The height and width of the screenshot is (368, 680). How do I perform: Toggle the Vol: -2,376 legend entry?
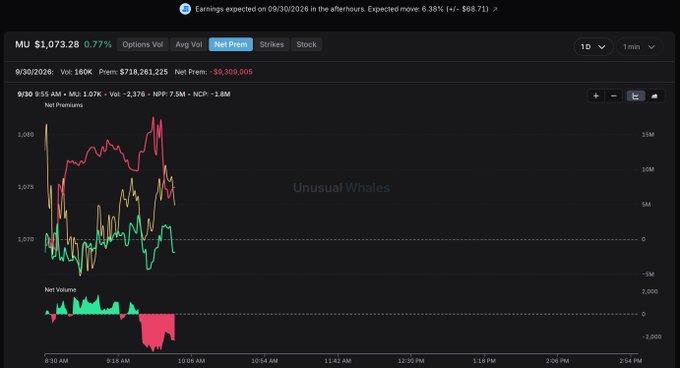[x=127, y=94]
